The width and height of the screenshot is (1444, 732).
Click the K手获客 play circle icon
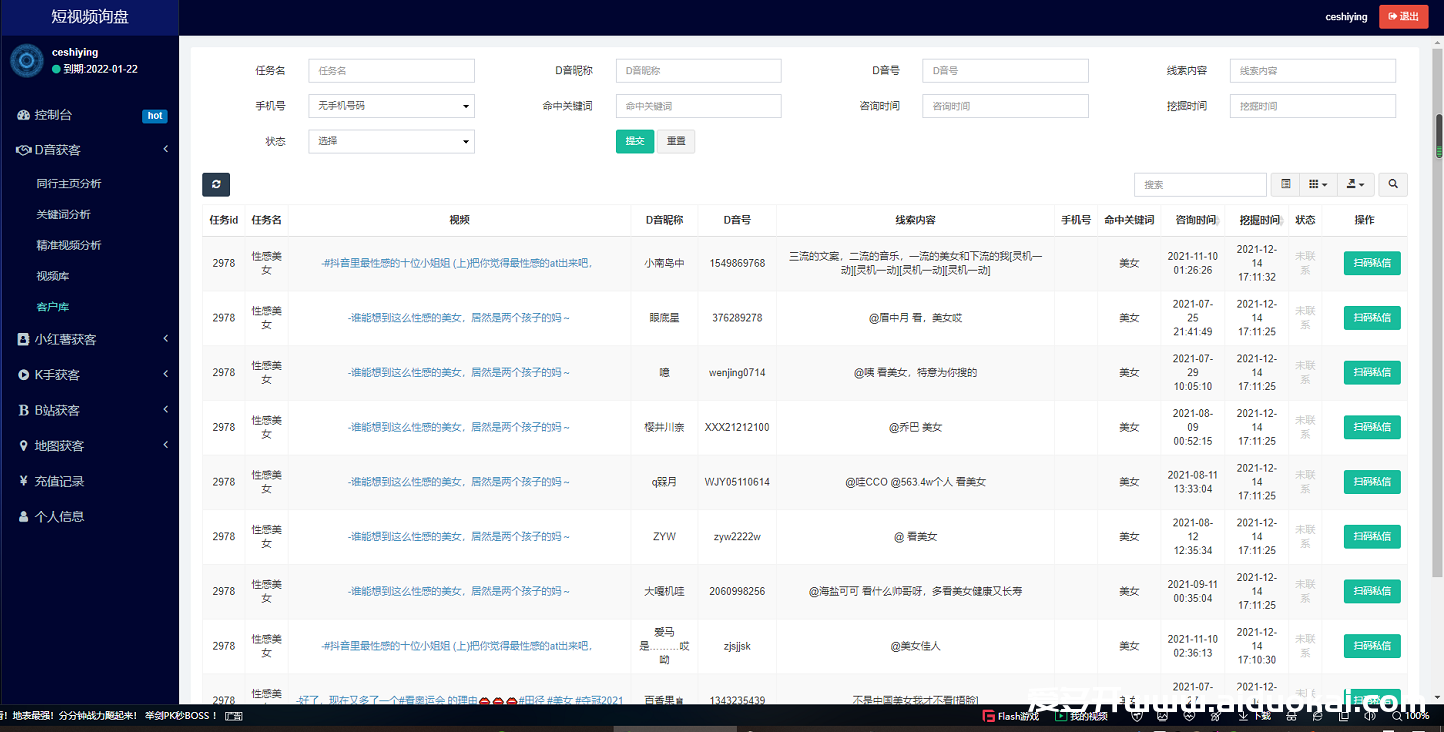24,375
